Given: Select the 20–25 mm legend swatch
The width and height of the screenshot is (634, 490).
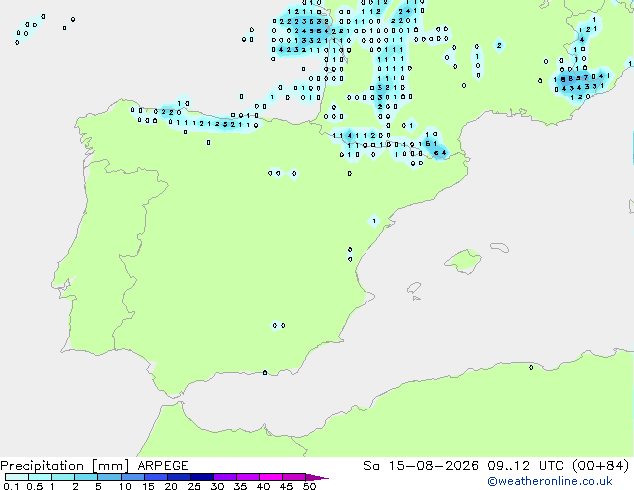Looking at the screenshot, I should (x=179, y=477).
